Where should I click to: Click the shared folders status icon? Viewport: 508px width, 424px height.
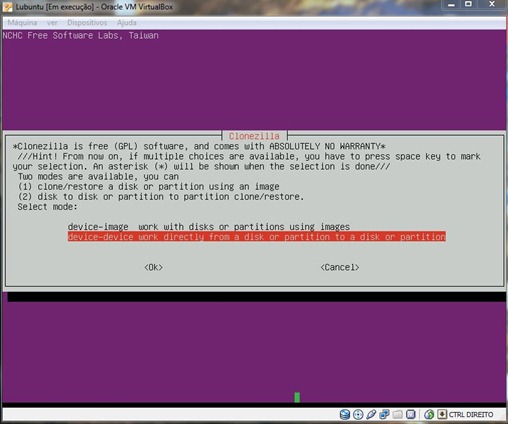point(397,415)
